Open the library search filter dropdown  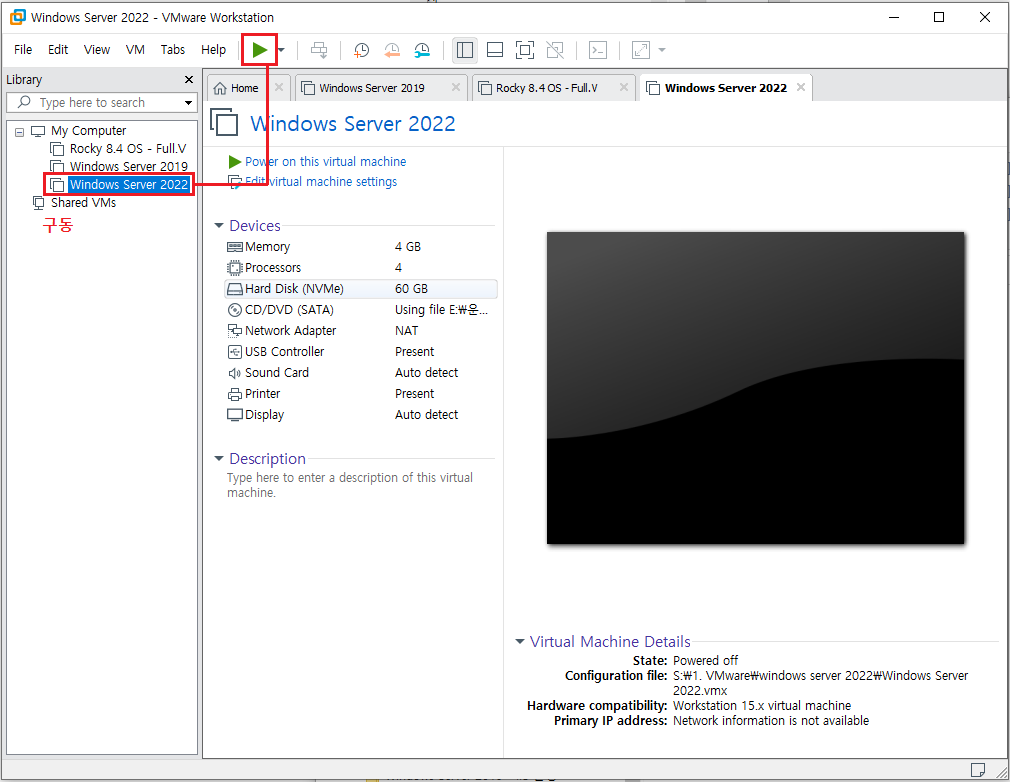(188, 102)
